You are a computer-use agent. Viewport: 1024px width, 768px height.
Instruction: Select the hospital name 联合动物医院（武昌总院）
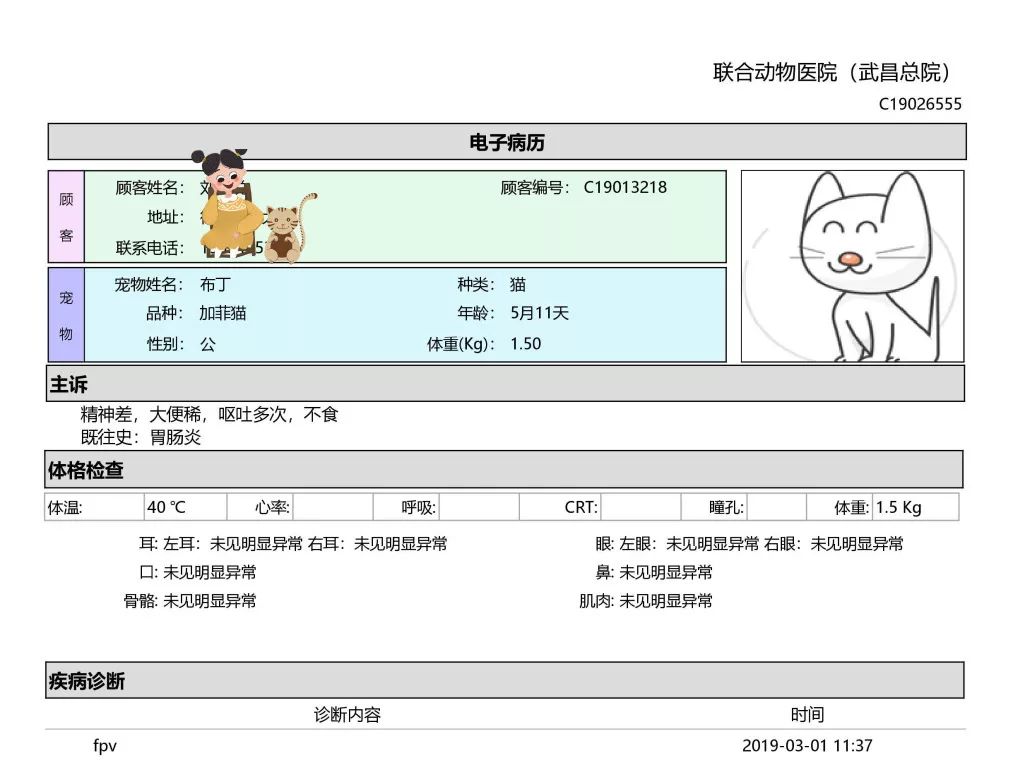[x=836, y=71]
